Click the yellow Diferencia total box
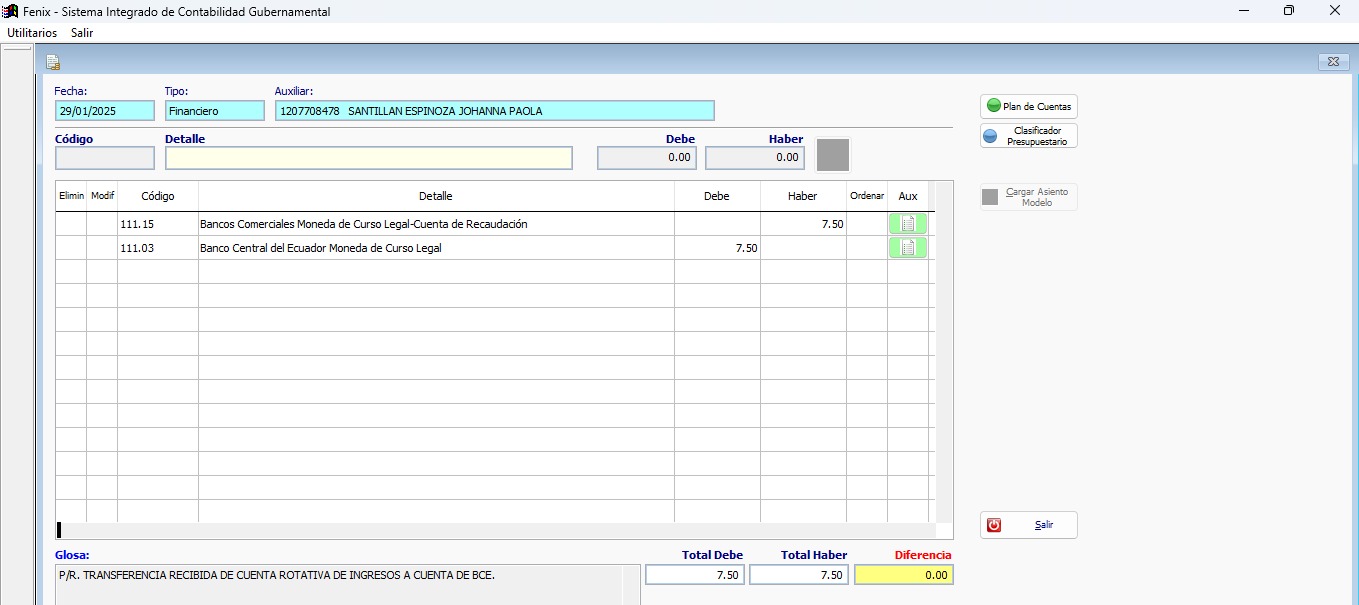 [904, 575]
